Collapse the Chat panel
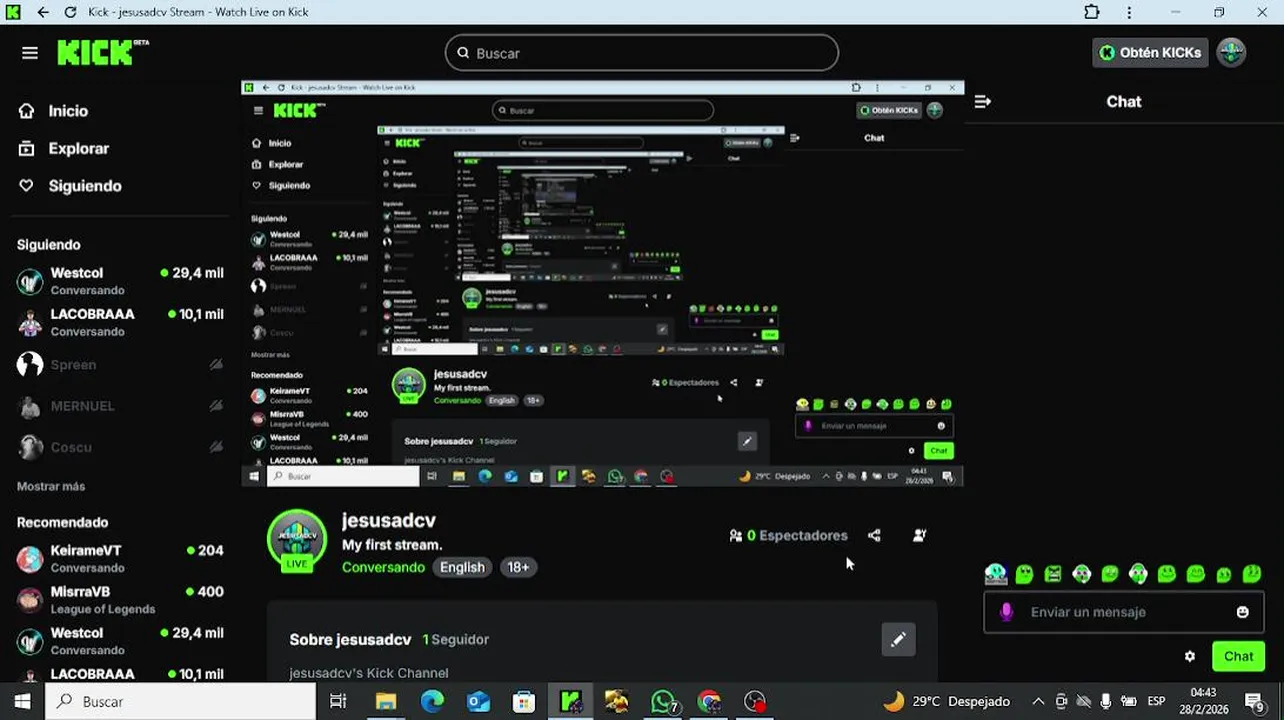Screen dimensions: 1284x720 (x=983, y=101)
